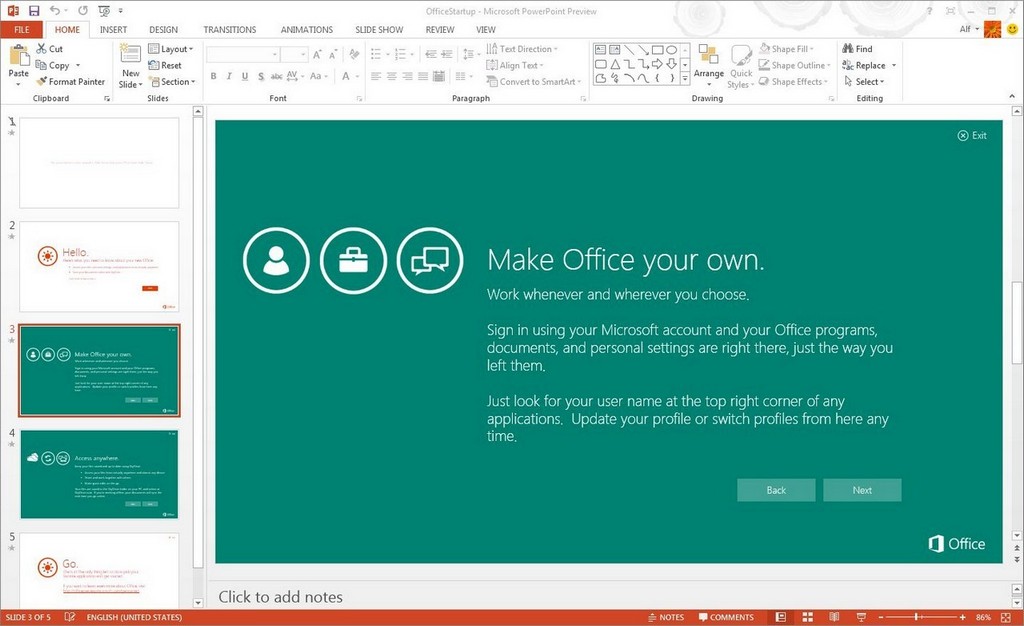Expand the Align Text dropdown
The image size is (1024, 626).
click(515, 65)
